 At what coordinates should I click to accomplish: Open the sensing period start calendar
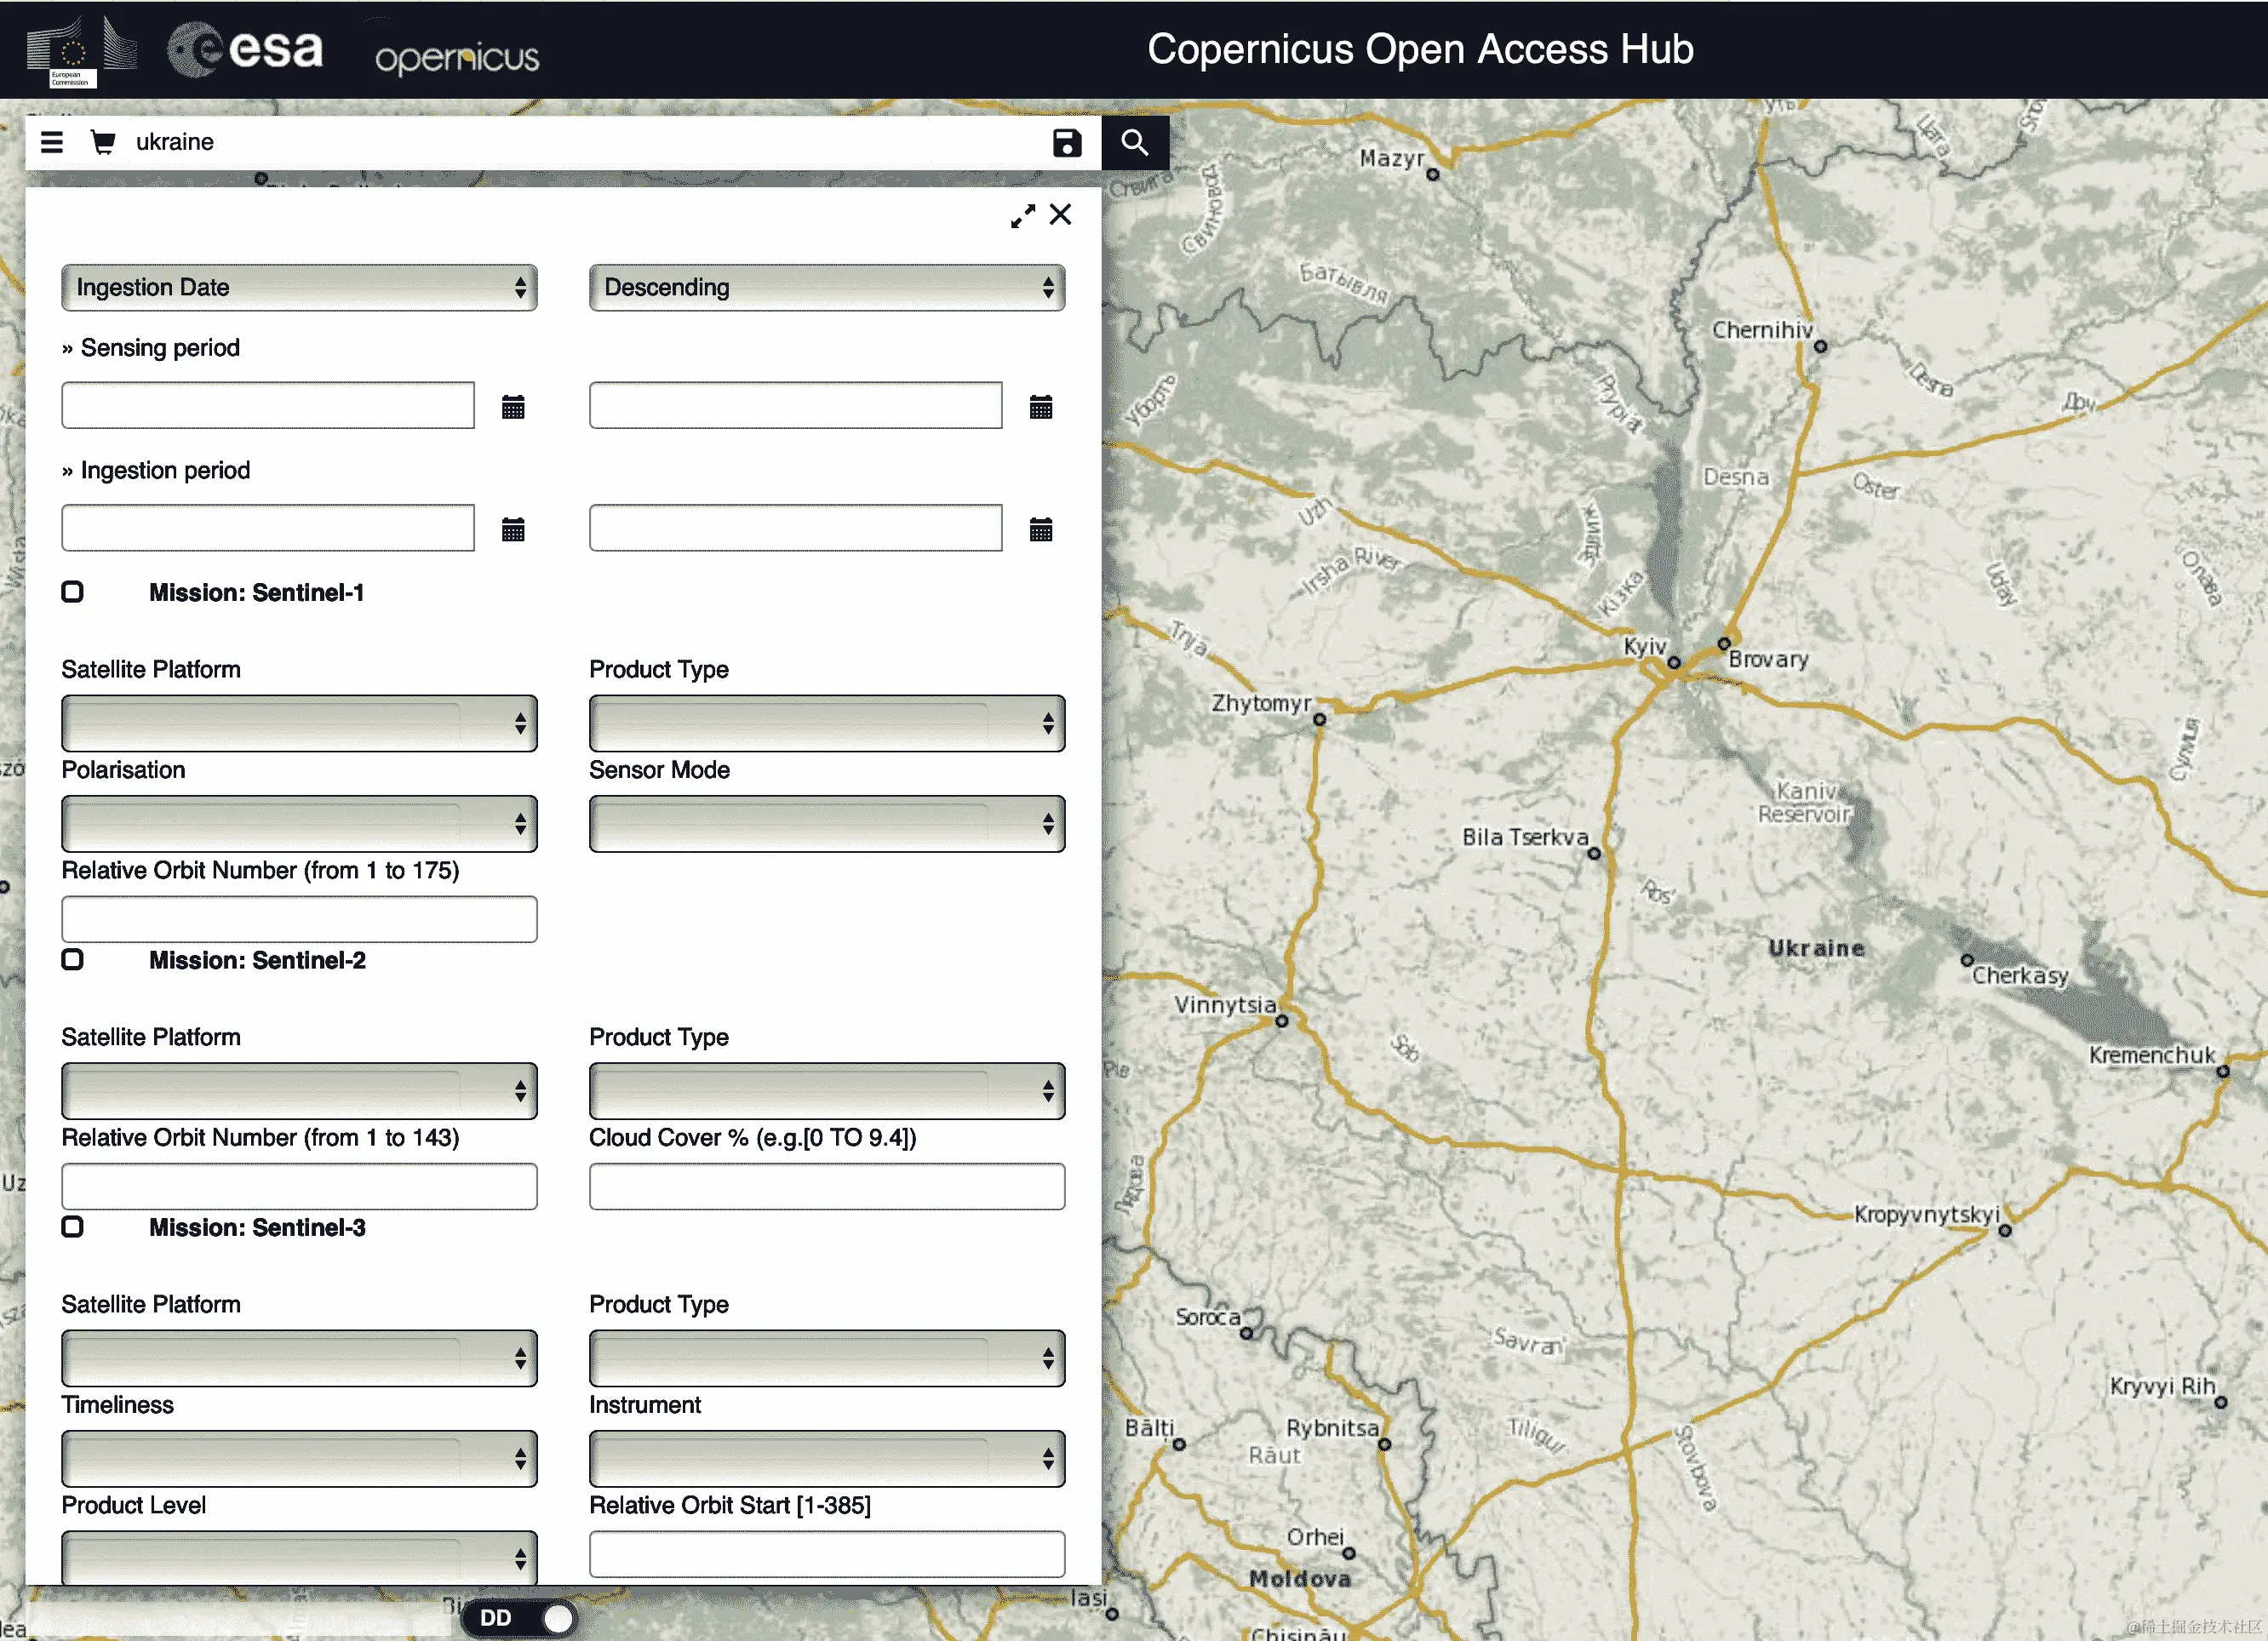coord(513,407)
